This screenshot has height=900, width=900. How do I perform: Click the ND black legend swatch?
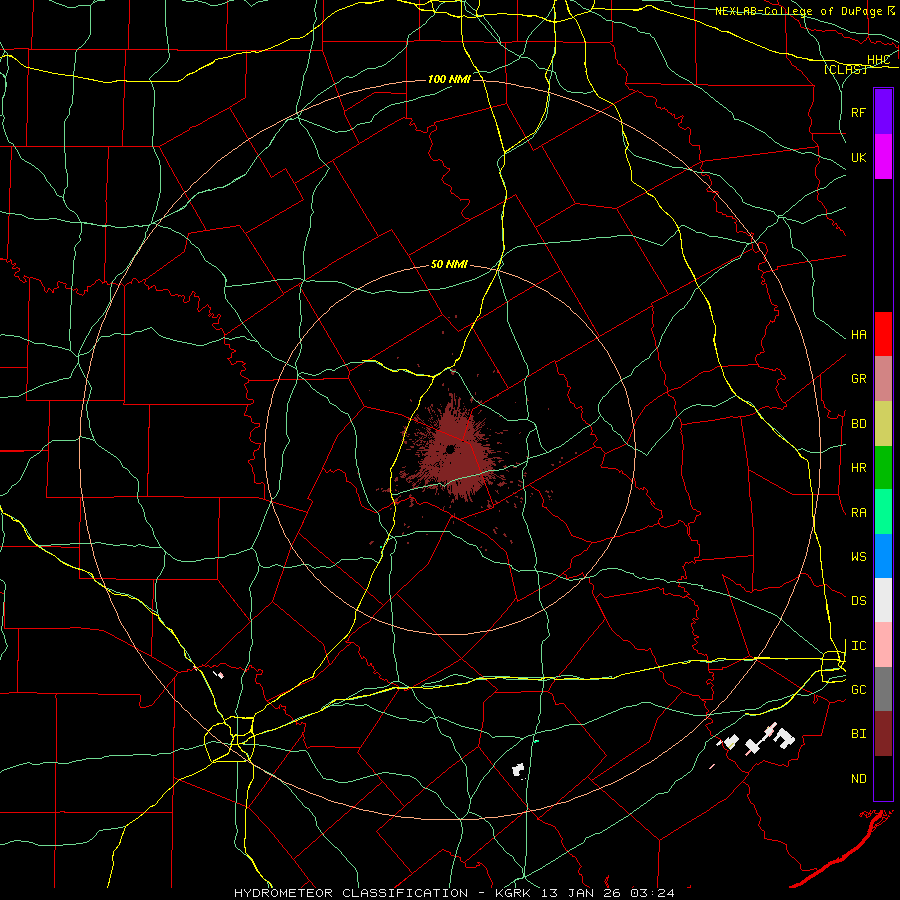pyautogui.click(x=883, y=778)
